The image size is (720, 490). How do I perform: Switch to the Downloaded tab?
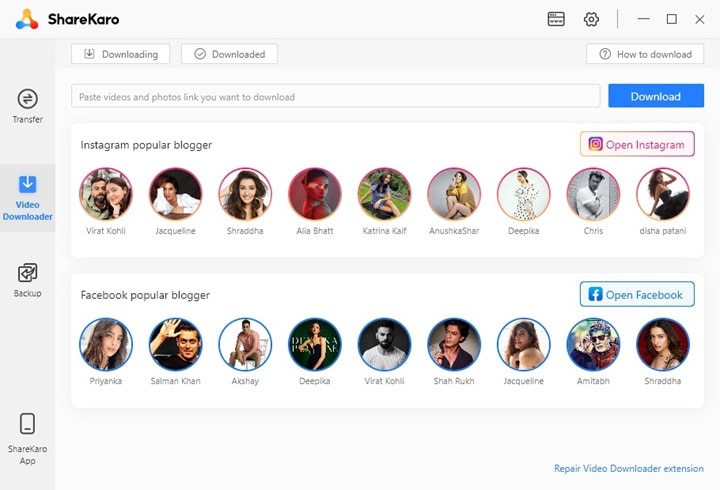[x=229, y=54]
